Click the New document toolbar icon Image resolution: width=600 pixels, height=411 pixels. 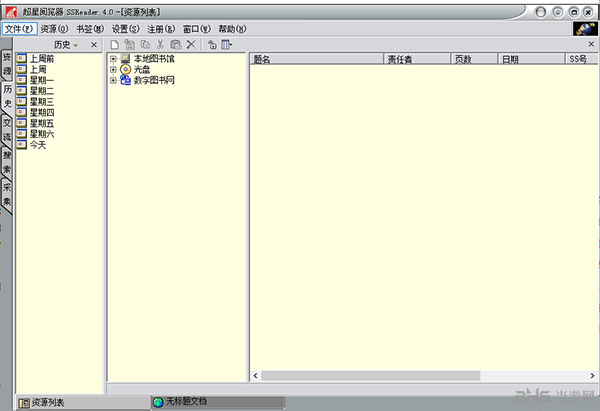click(115, 46)
